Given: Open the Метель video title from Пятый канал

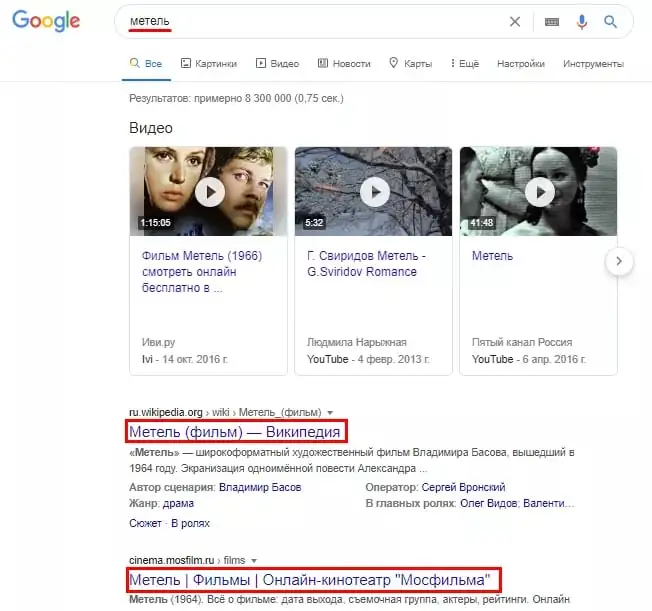Looking at the screenshot, I should [492, 256].
